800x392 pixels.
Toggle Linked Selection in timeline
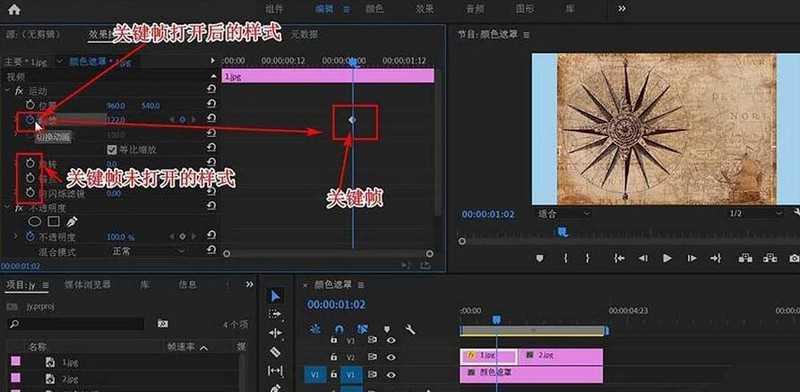(x=362, y=329)
